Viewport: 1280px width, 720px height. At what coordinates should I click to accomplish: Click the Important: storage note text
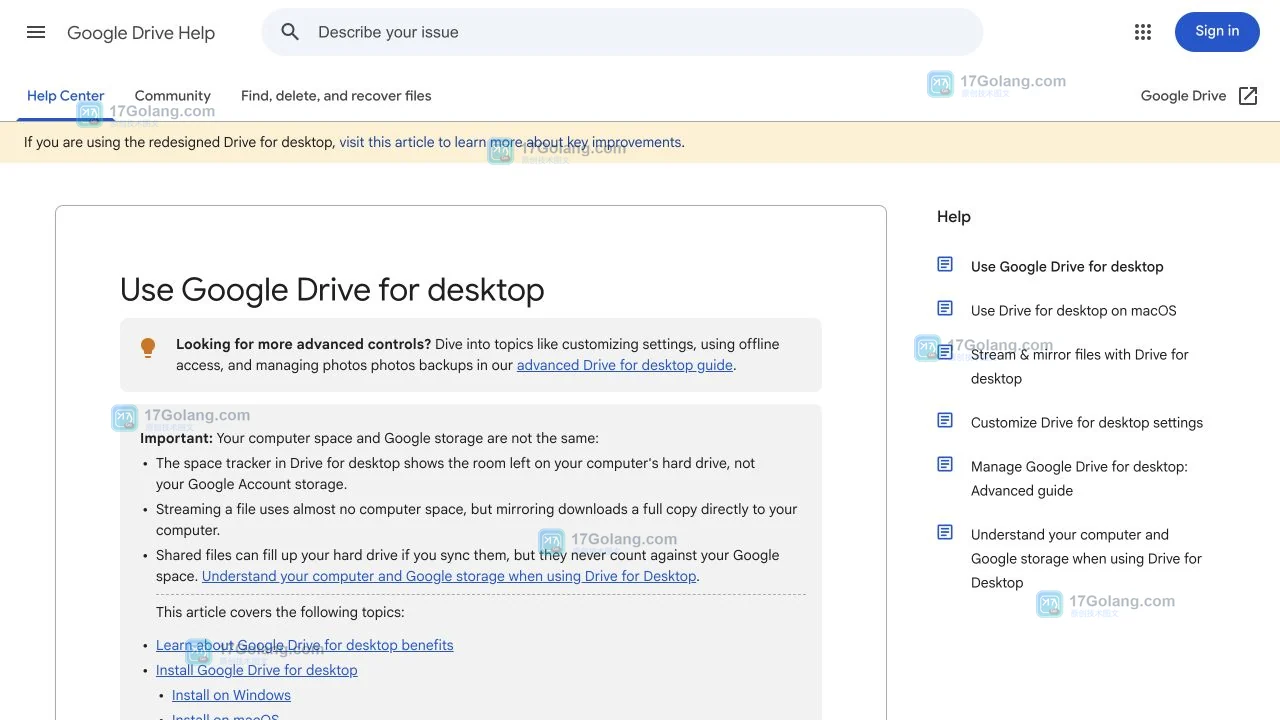[369, 438]
